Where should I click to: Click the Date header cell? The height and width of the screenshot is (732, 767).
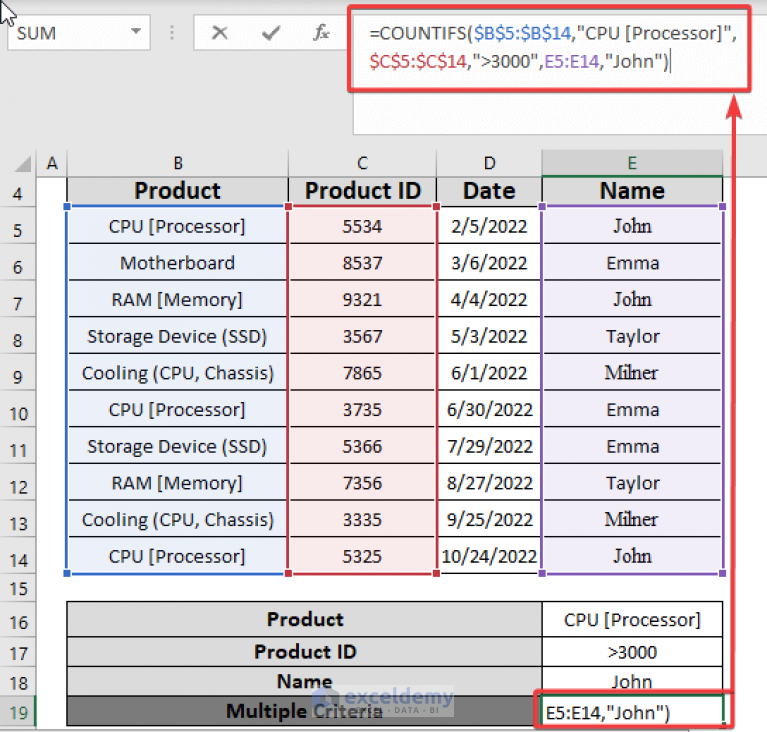(x=489, y=191)
